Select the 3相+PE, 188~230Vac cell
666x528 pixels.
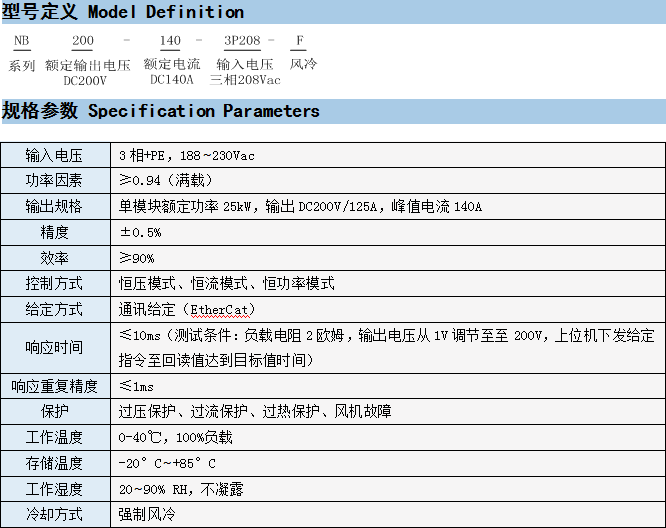point(388,155)
